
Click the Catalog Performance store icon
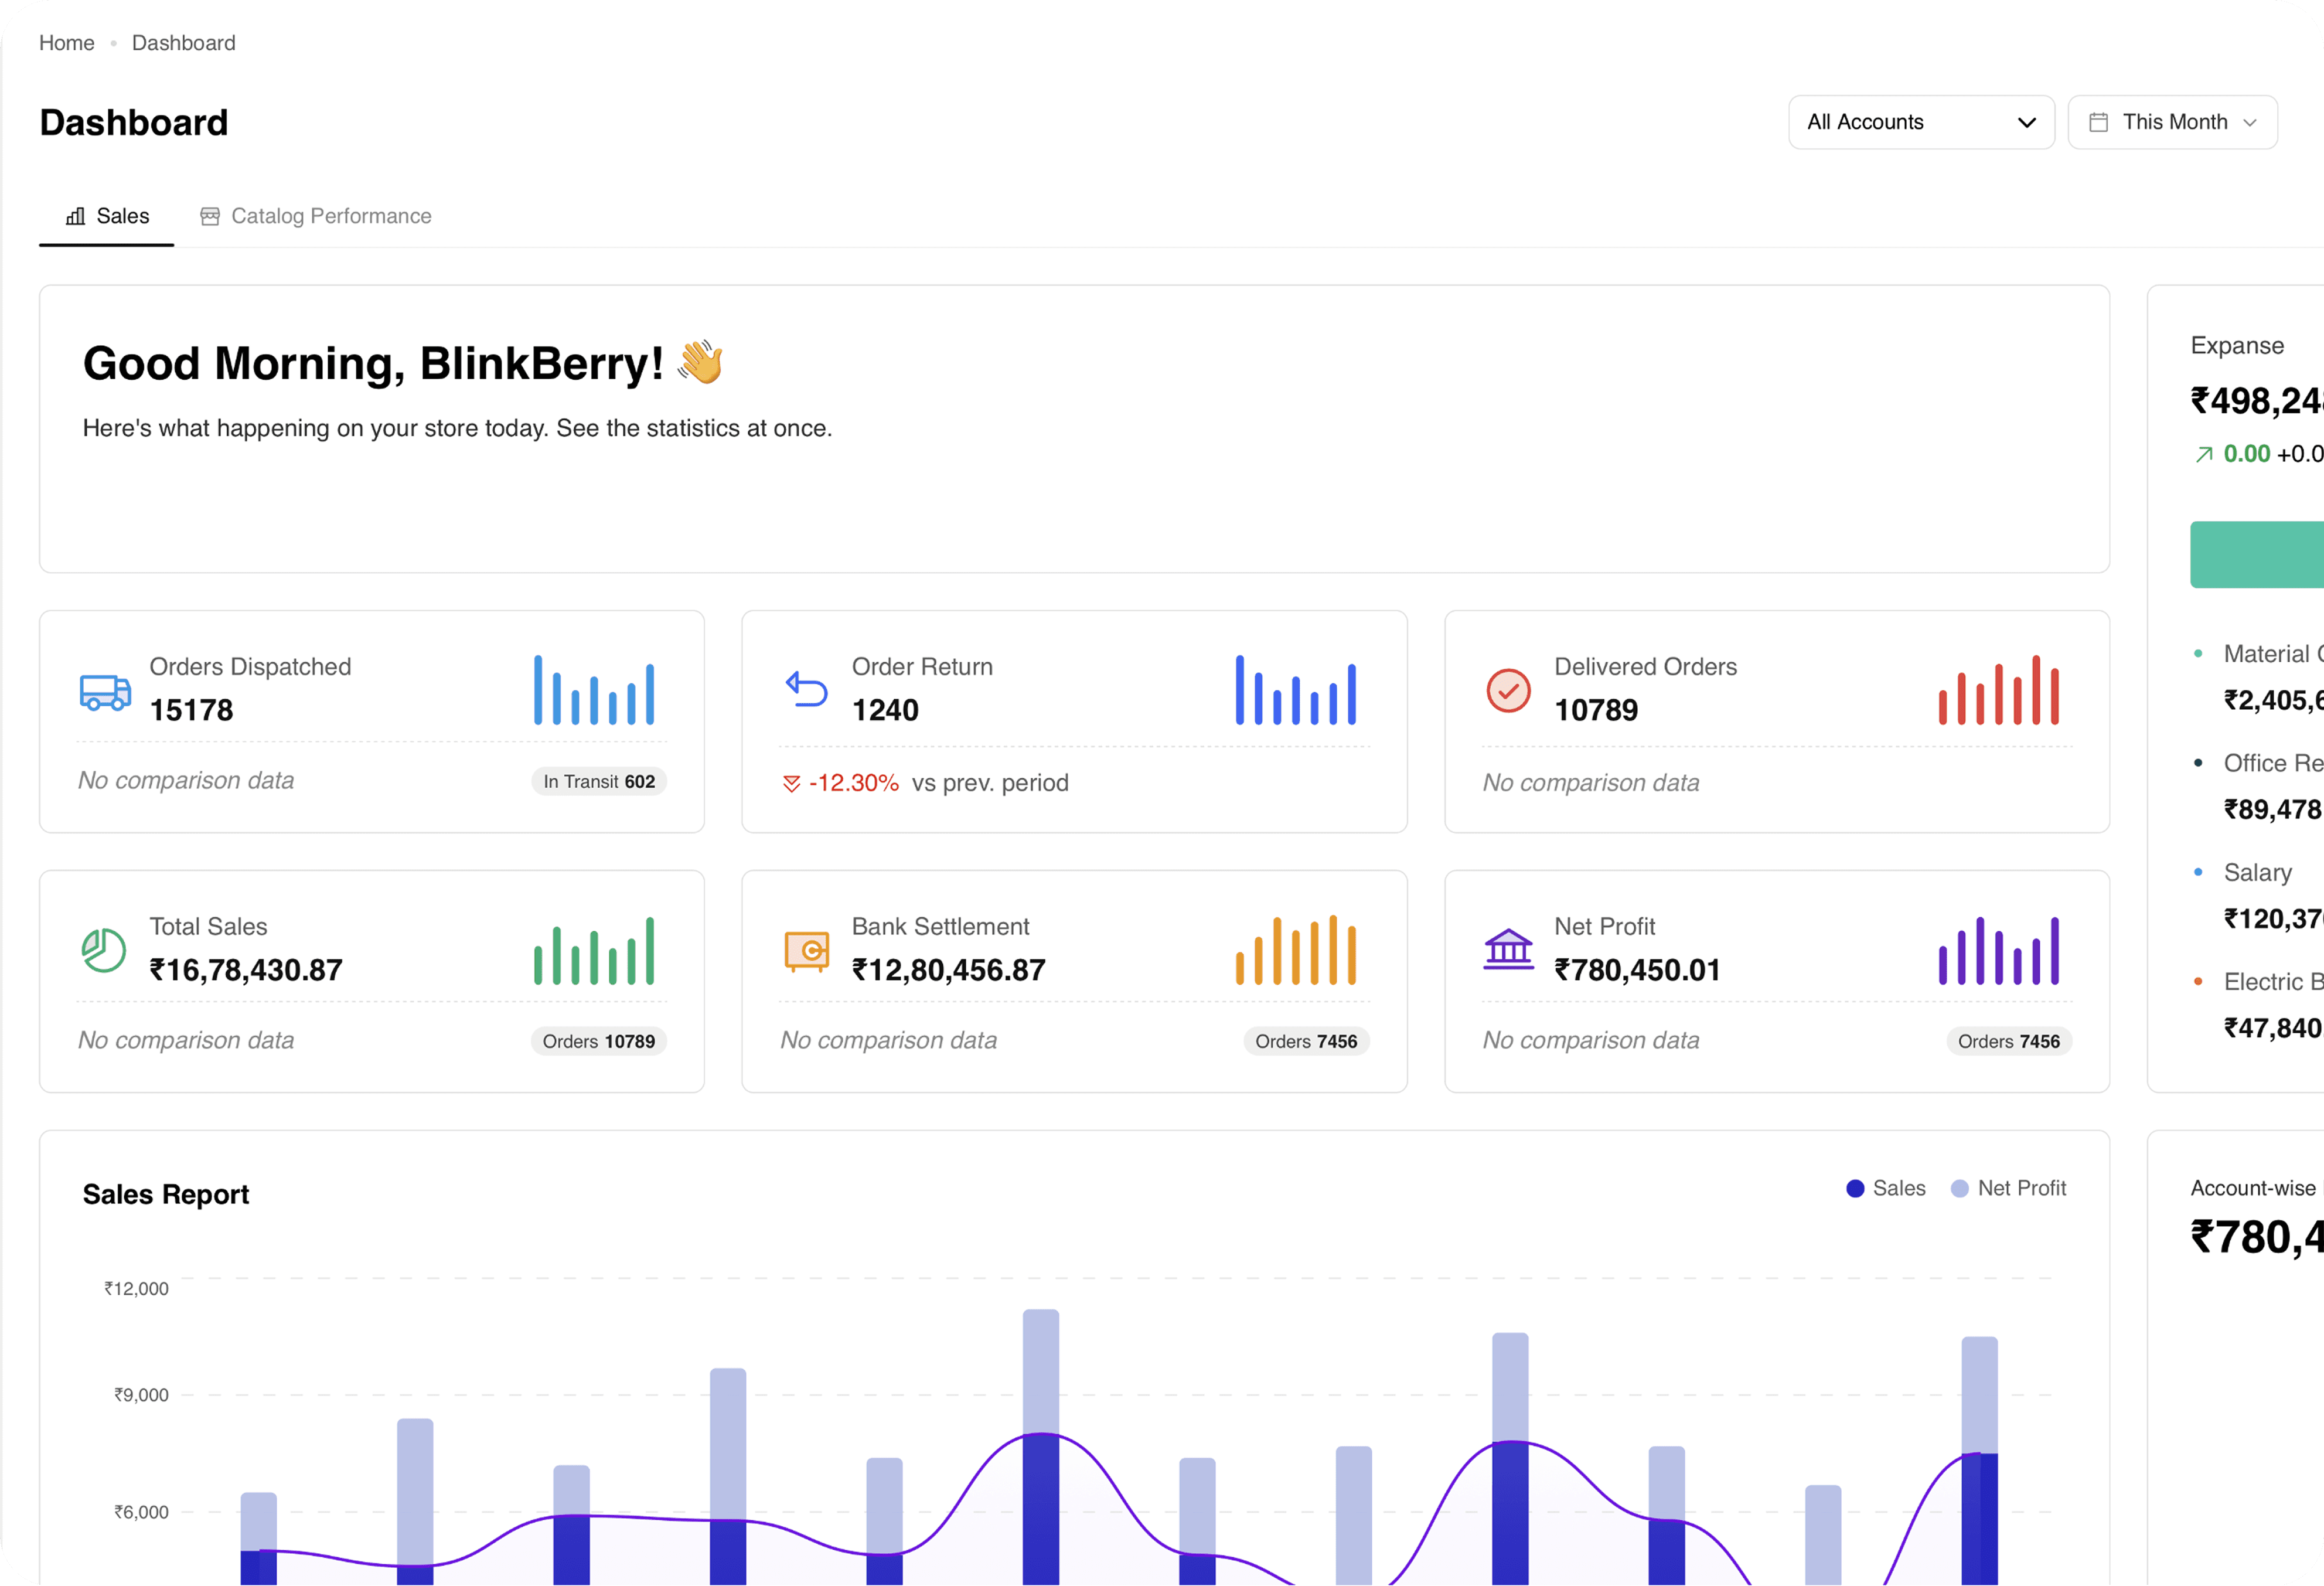pyautogui.click(x=210, y=216)
